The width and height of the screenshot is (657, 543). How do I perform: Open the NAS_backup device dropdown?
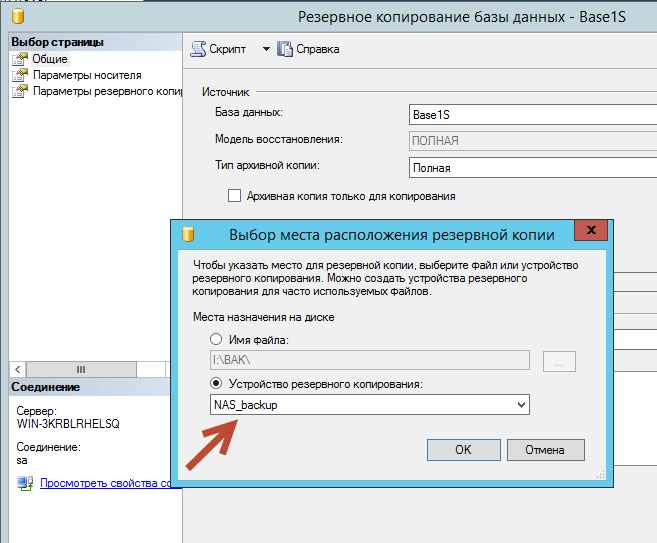[x=370, y=405]
